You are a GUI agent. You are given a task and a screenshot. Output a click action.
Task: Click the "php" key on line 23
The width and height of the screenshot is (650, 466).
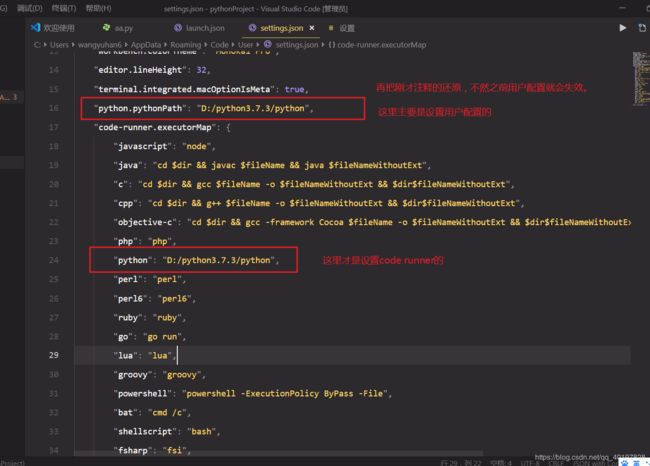(125, 241)
